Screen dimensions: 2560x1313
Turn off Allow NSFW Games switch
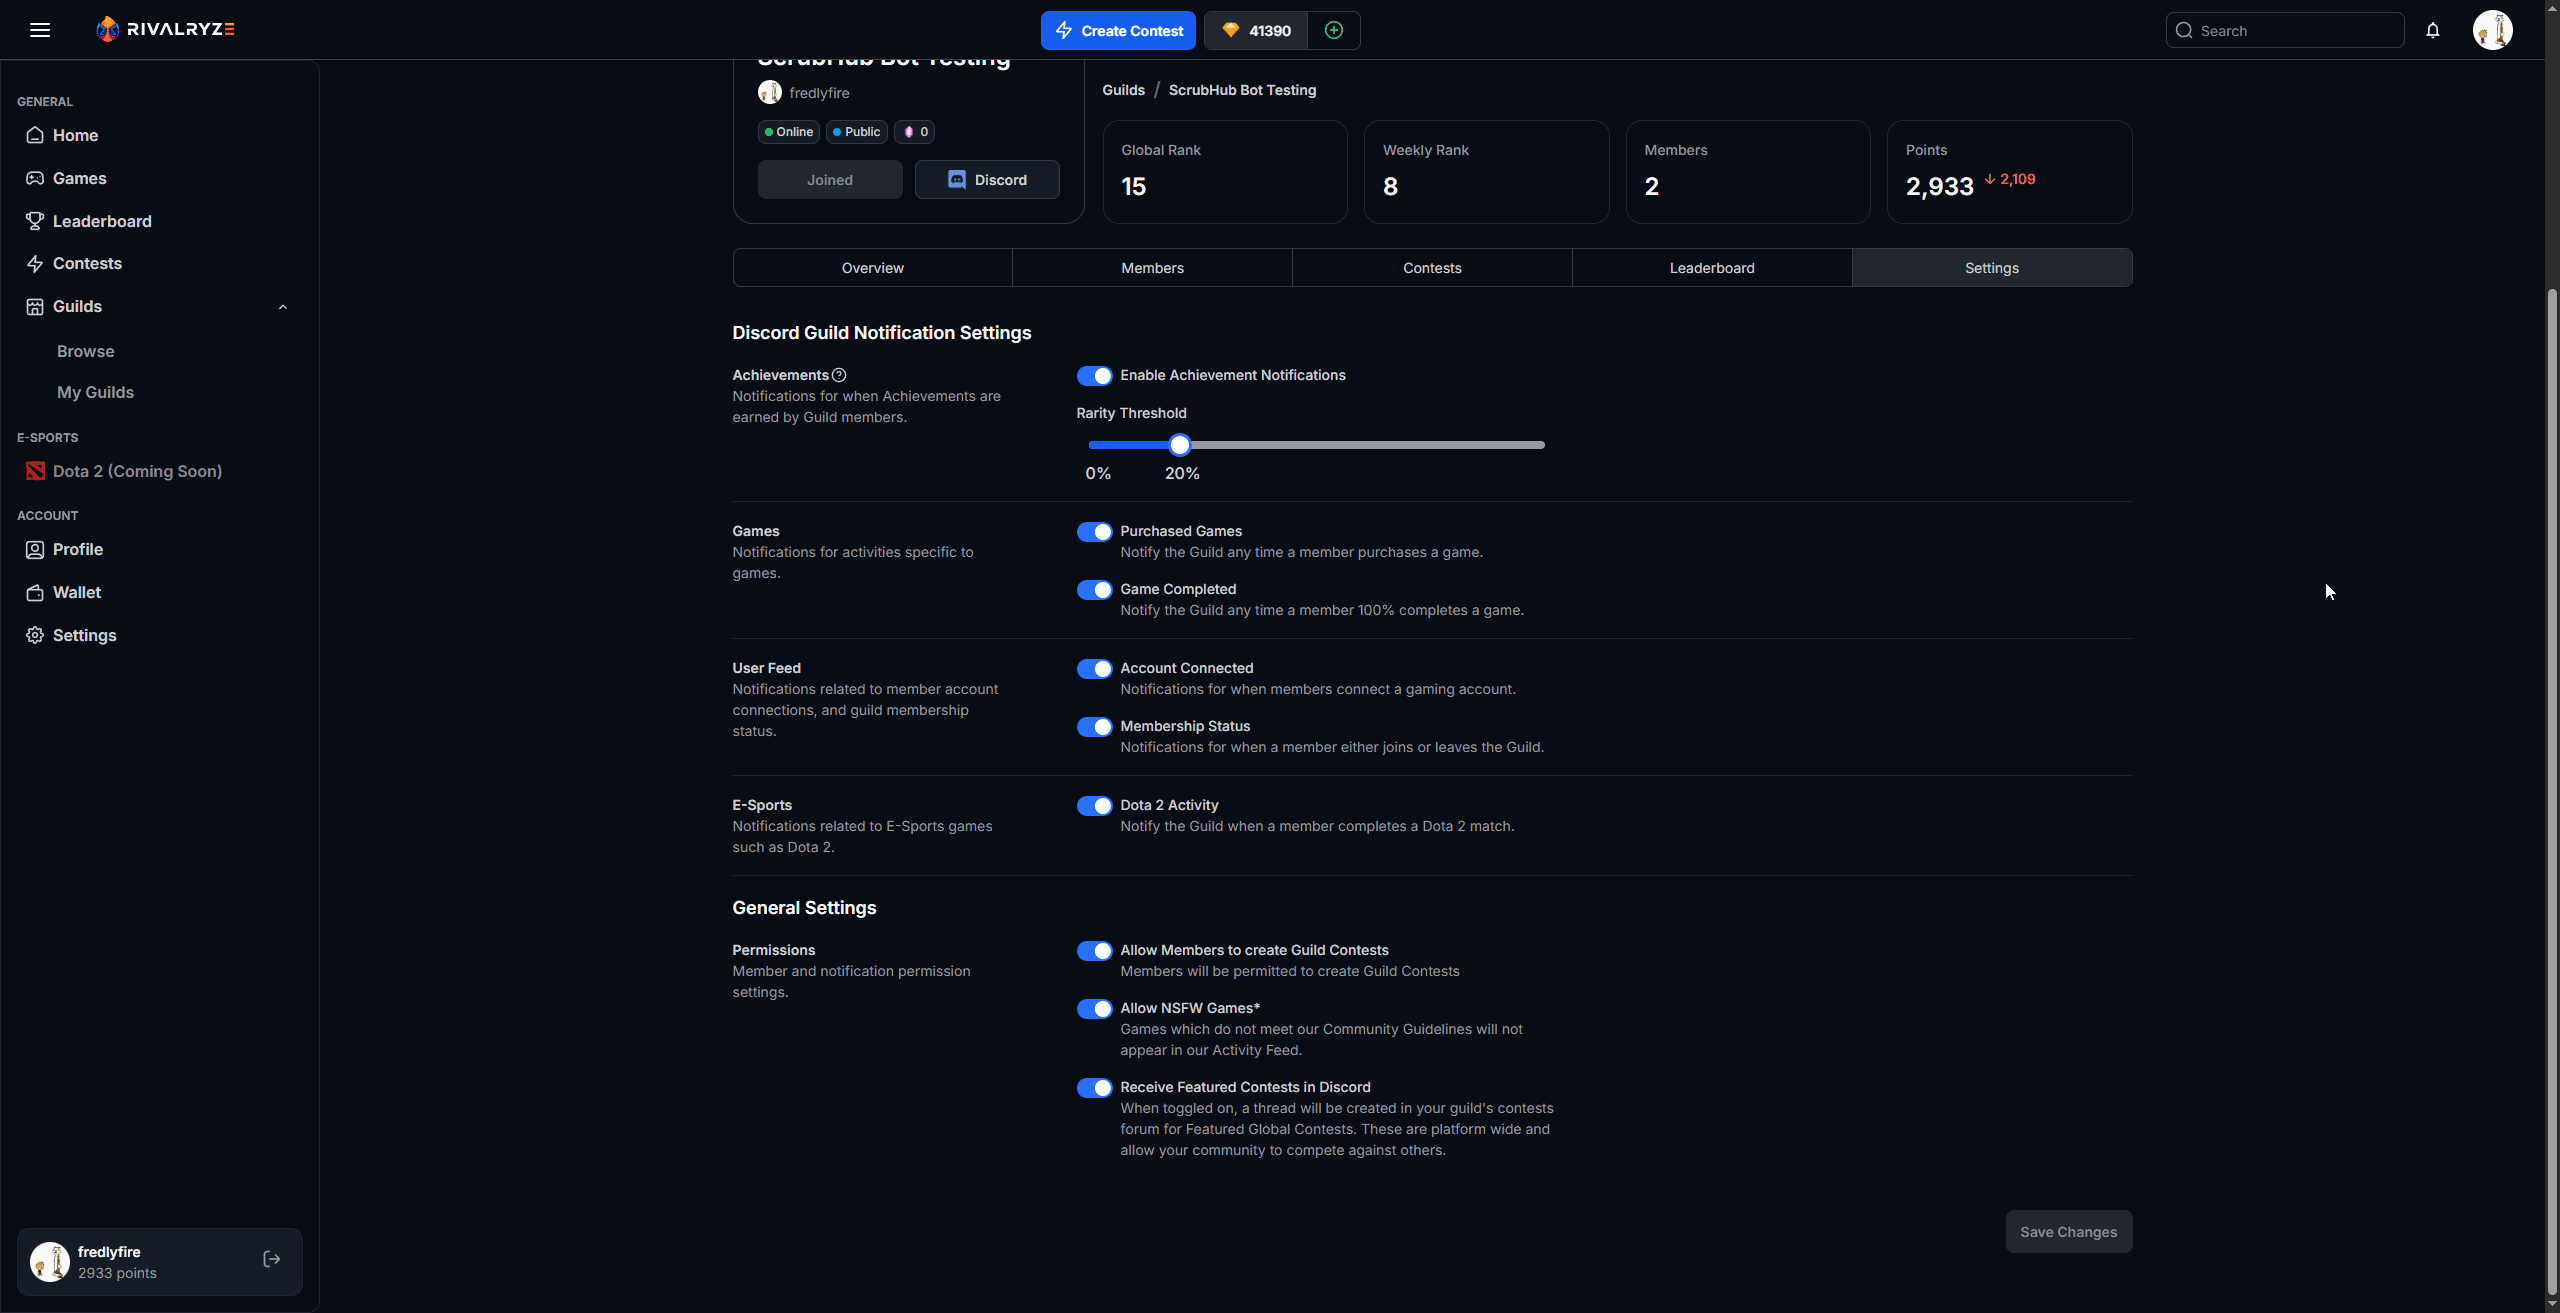coord(1094,1009)
